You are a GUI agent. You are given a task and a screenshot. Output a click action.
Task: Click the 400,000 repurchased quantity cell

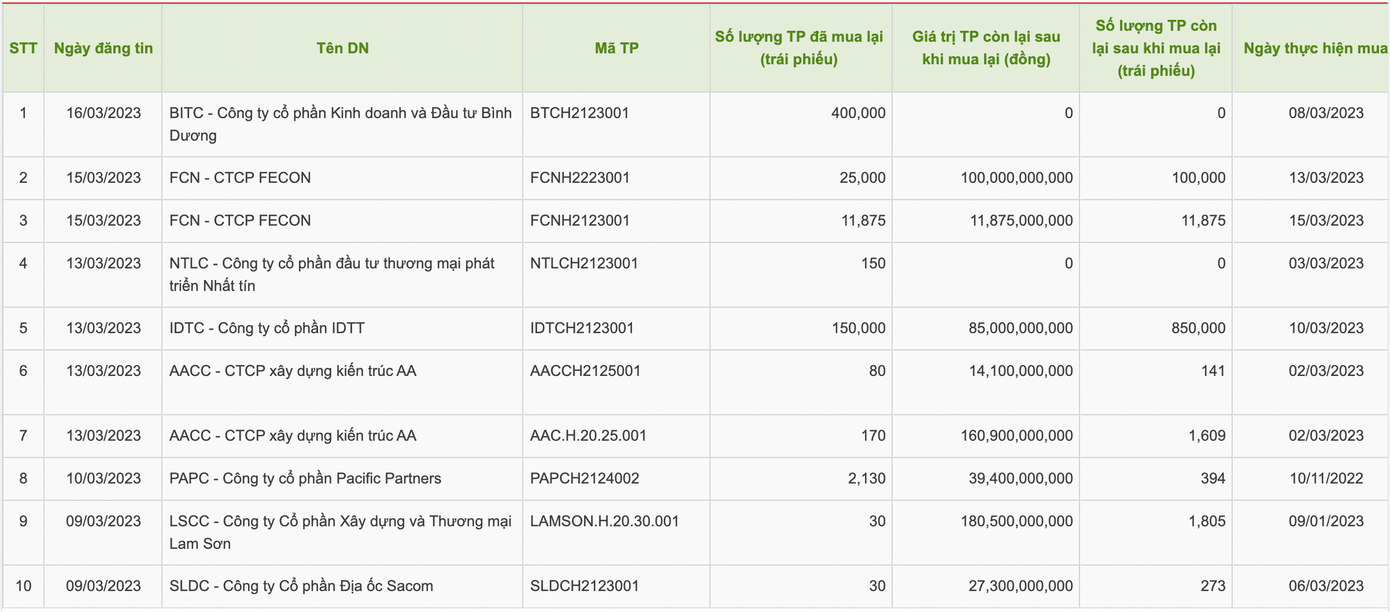point(858,114)
